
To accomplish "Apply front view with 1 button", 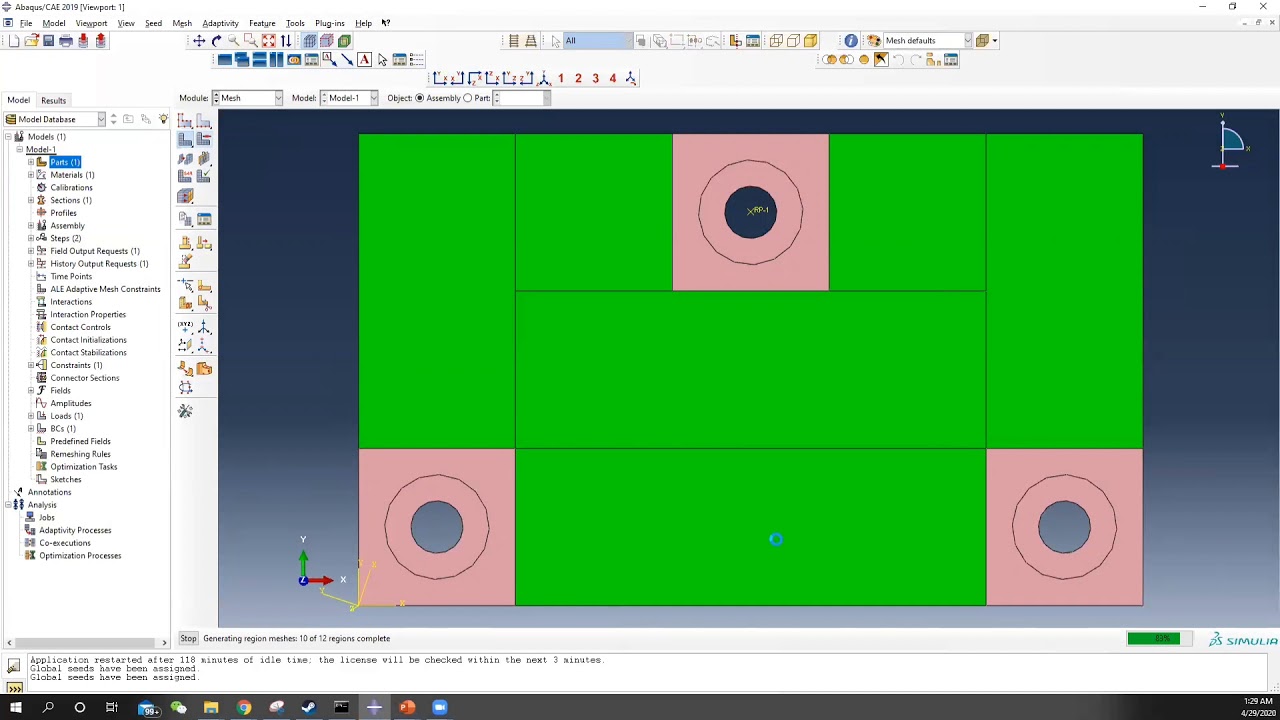I will 561,78.
